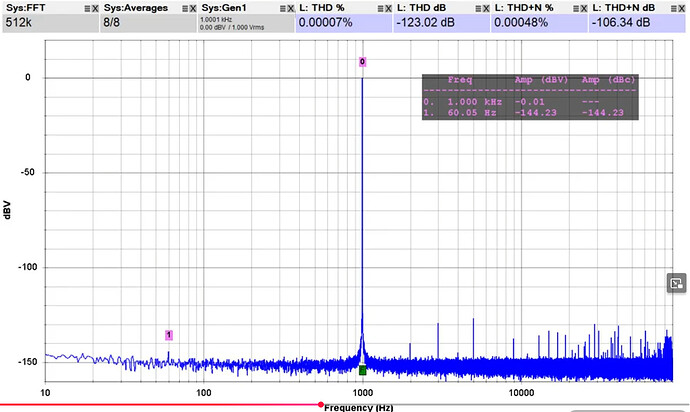The width and height of the screenshot is (690, 412).
Task: Select peak marker 1 at 60 Hz
Action: (169, 335)
